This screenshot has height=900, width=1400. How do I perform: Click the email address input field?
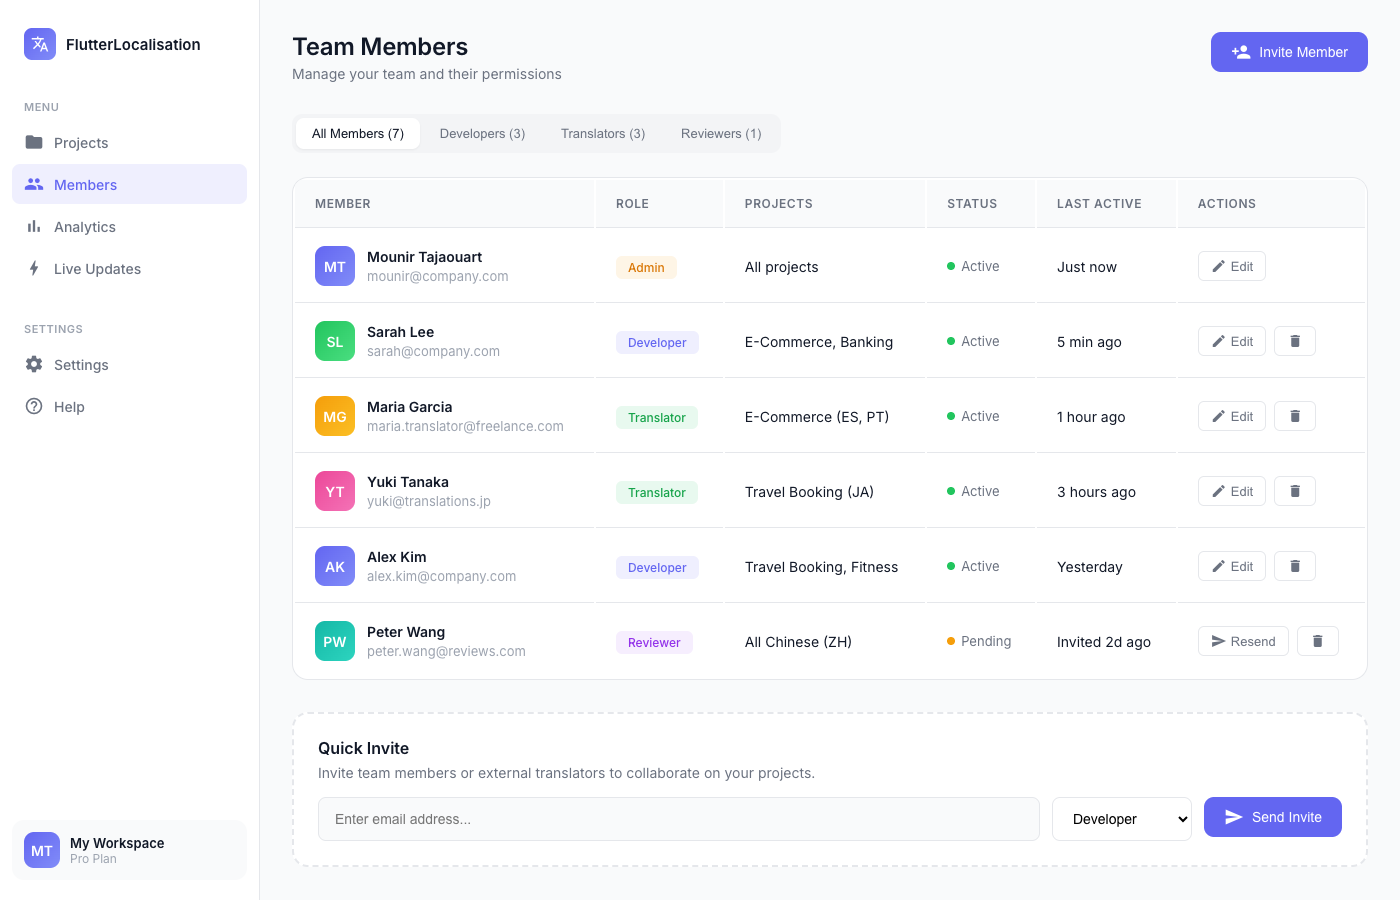coord(678,818)
